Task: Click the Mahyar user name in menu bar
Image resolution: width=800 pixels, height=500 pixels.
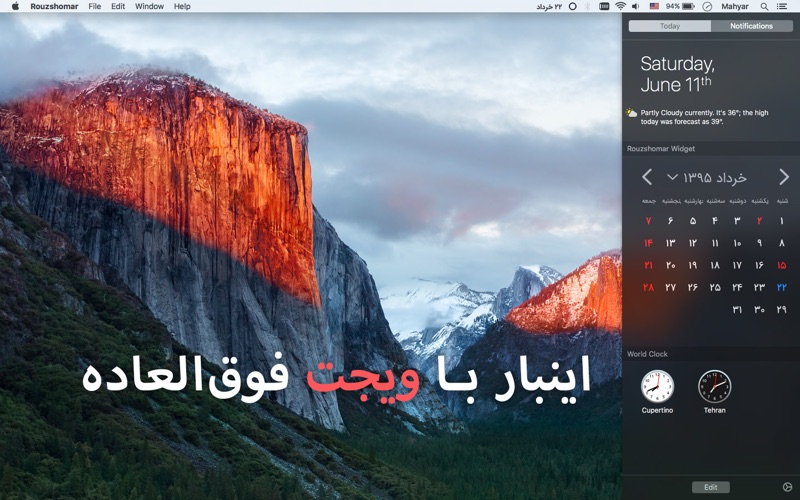Action: (734, 6)
